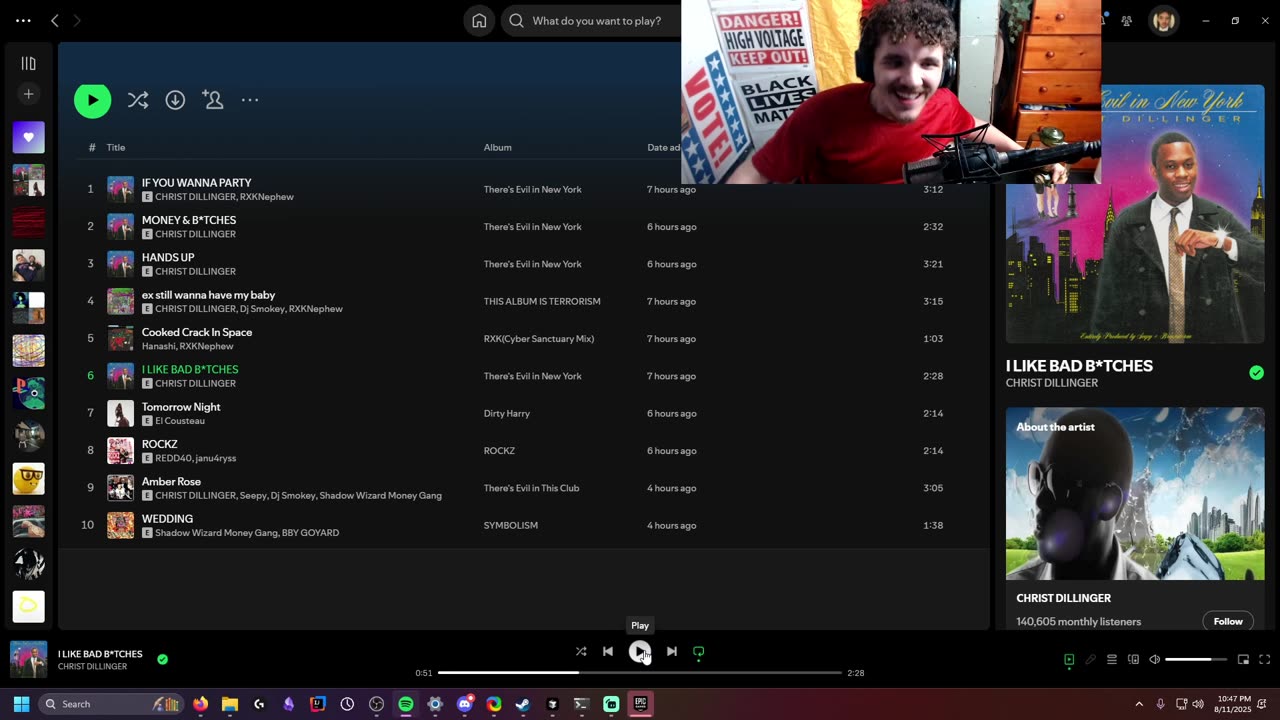Follow CHRIST DILLINGER
Viewport: 1280px width, 720px height.
(x=1228, y=622)
